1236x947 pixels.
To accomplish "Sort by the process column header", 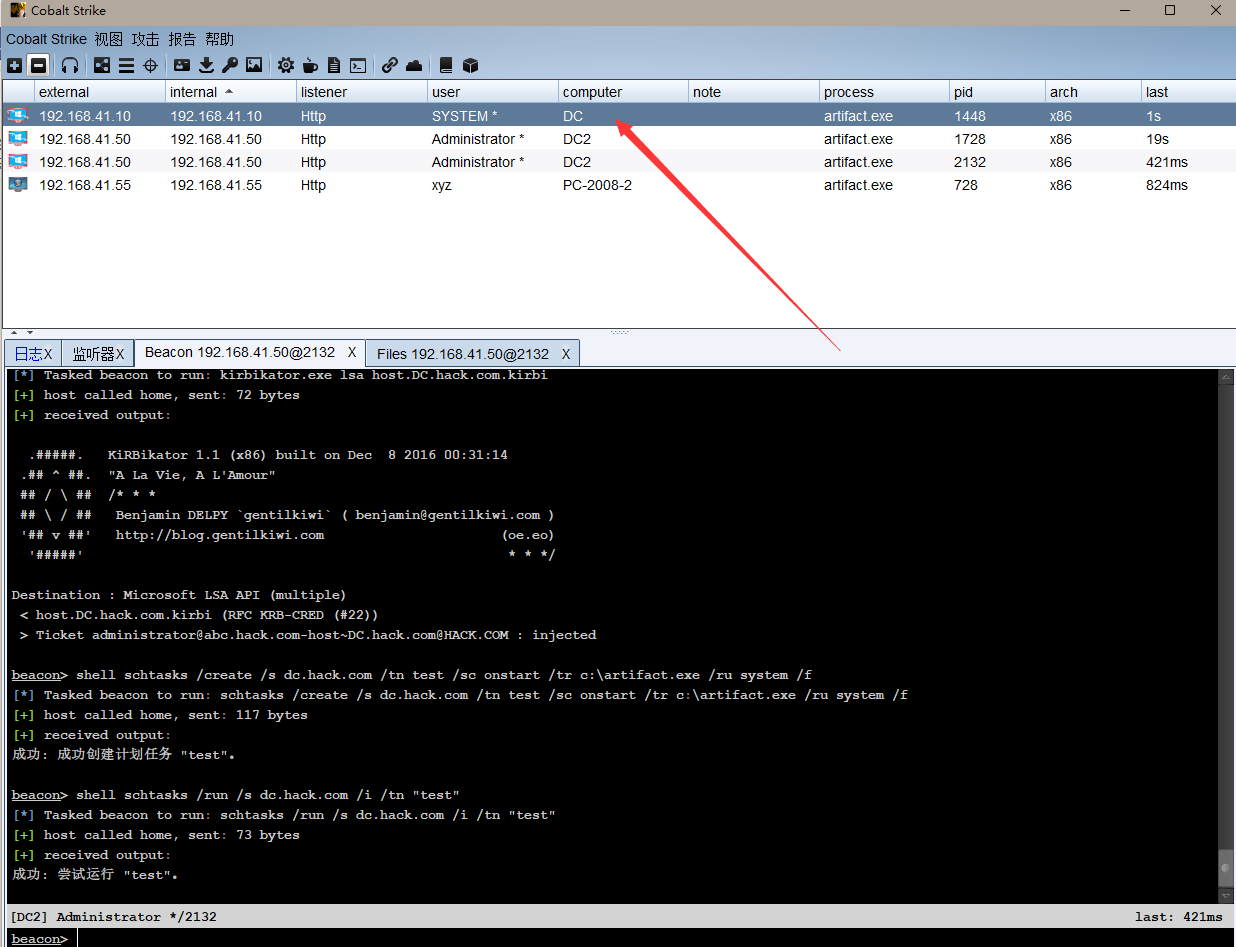I will pos(885,92).
